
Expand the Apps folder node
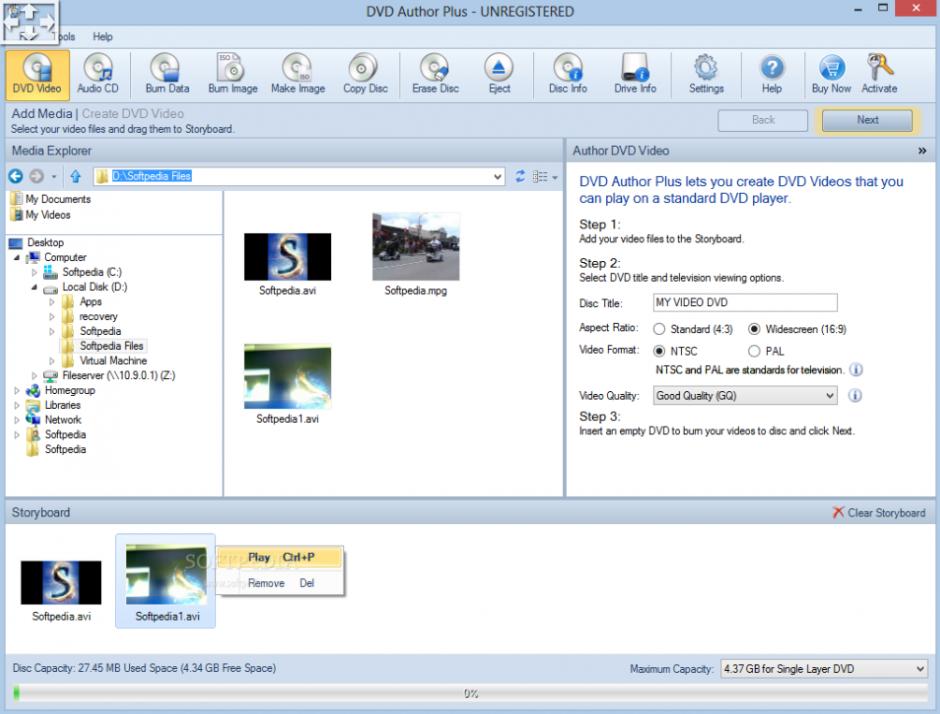tap(52, 302)
